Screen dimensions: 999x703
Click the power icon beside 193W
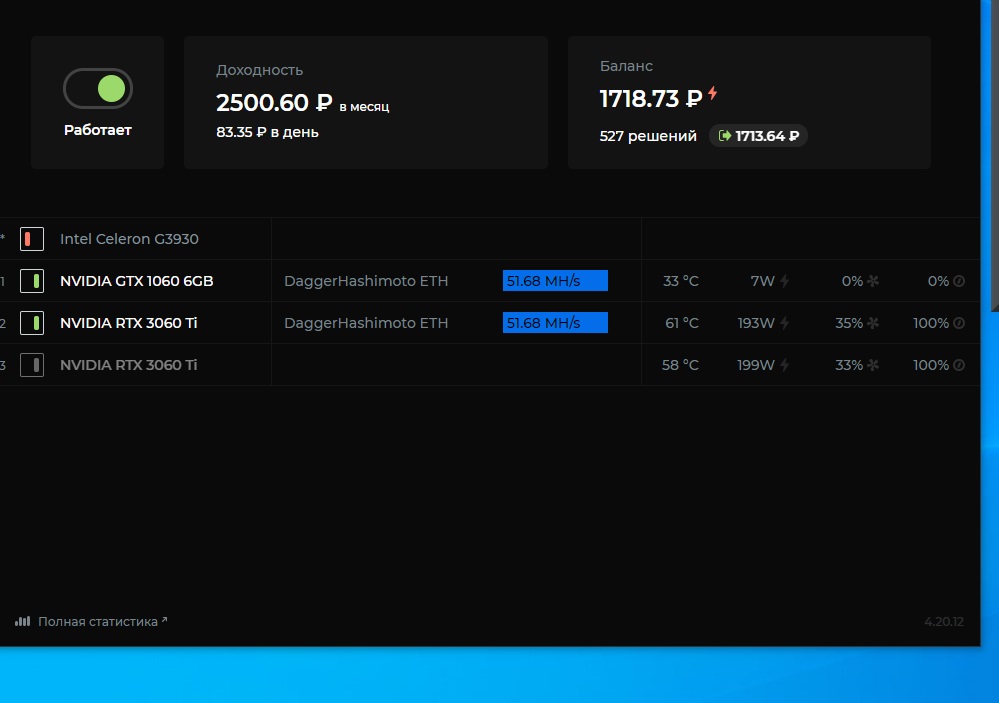click(785, 324)
